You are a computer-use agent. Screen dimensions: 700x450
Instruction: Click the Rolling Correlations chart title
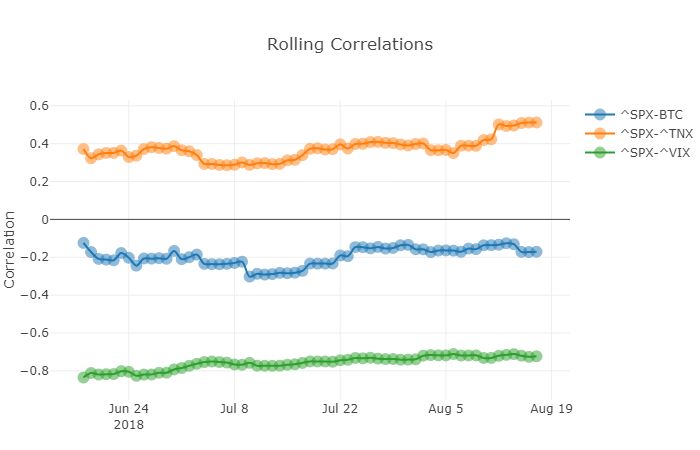[350, 45]
